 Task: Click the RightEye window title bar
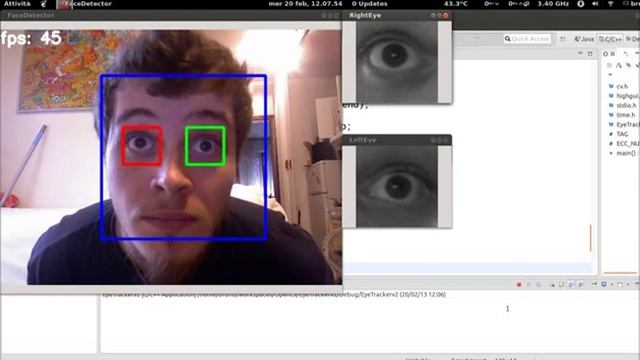pos(397,16)
